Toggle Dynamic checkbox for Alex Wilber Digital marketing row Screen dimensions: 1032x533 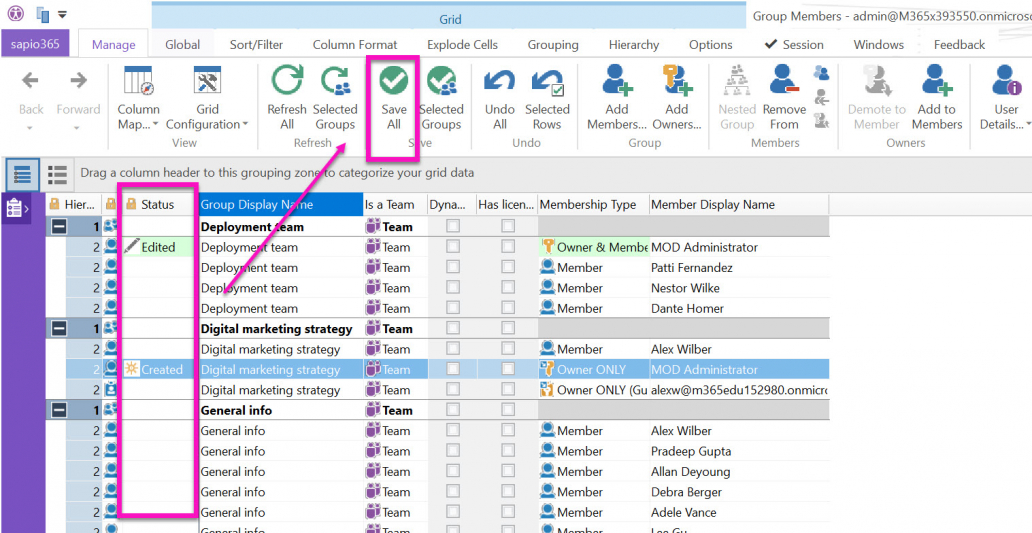pos(453,349)
